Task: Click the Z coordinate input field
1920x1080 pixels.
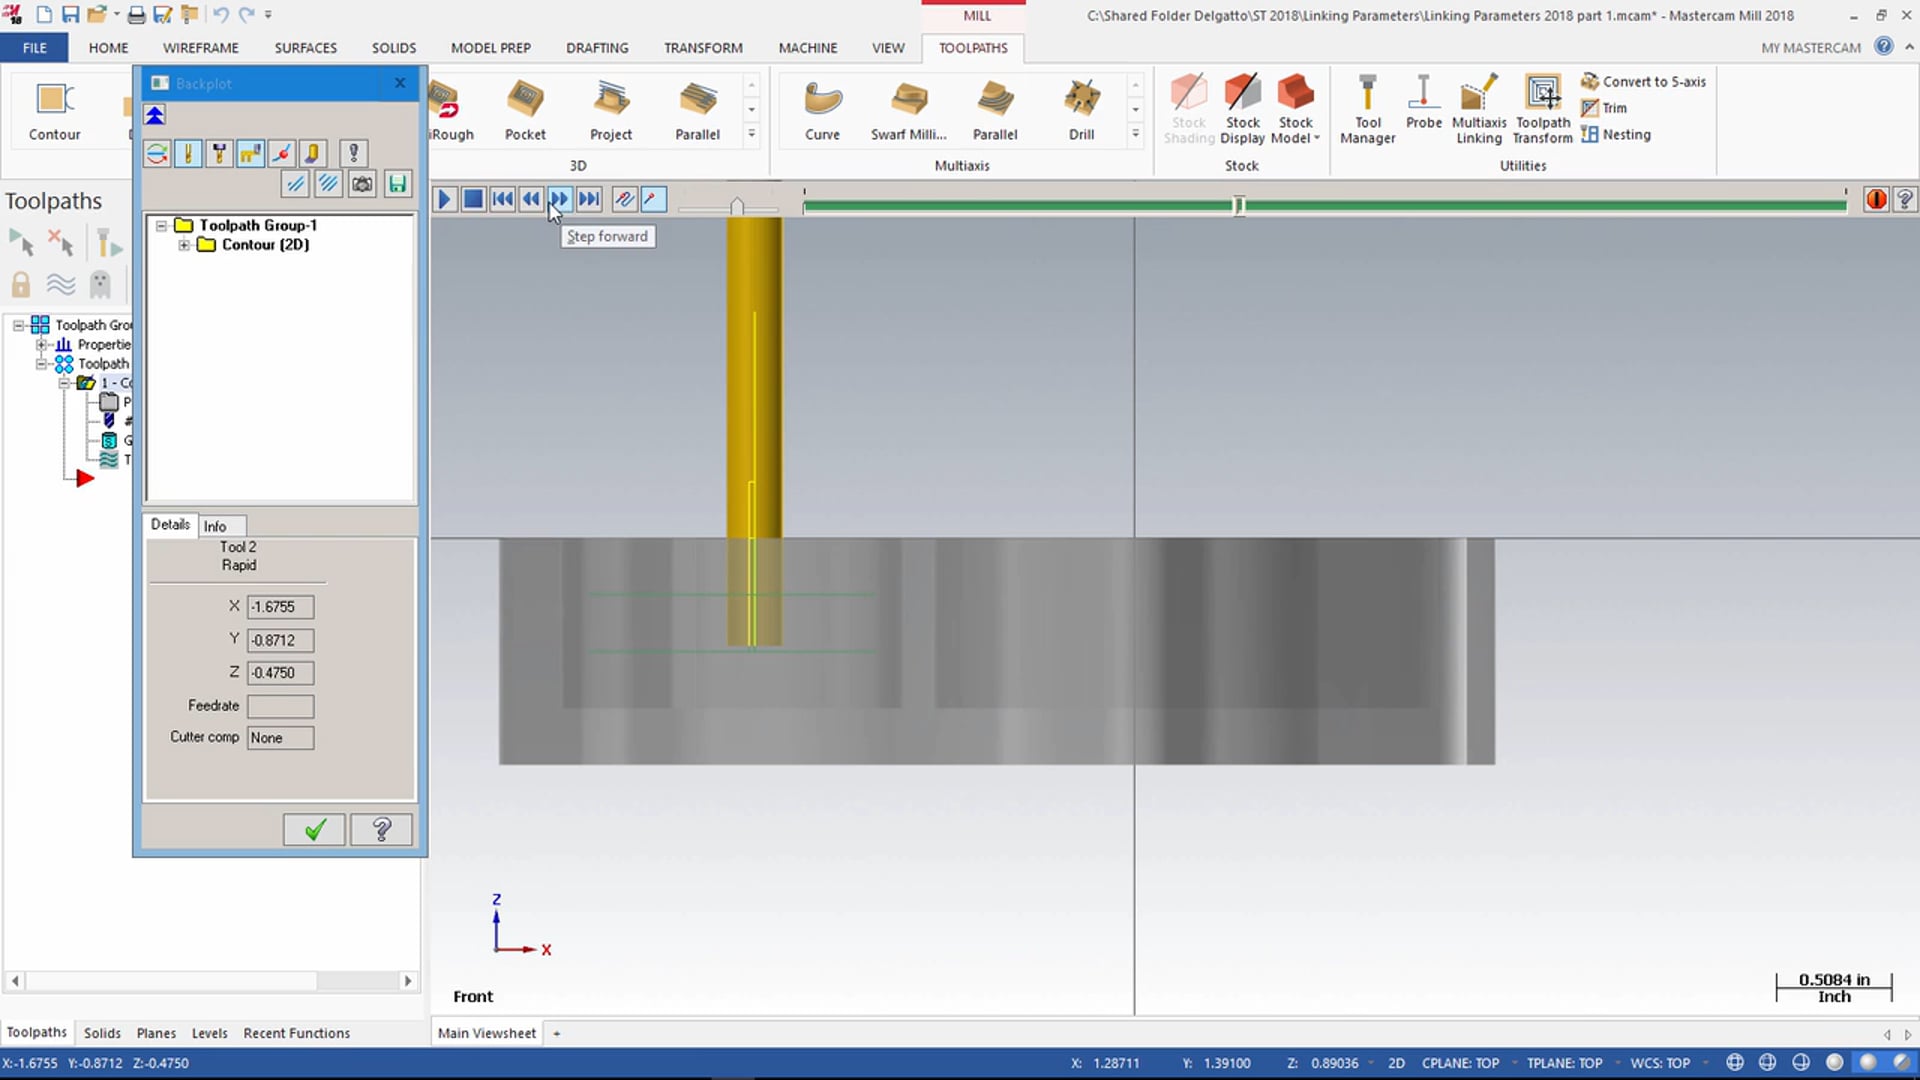Action: 278,673
